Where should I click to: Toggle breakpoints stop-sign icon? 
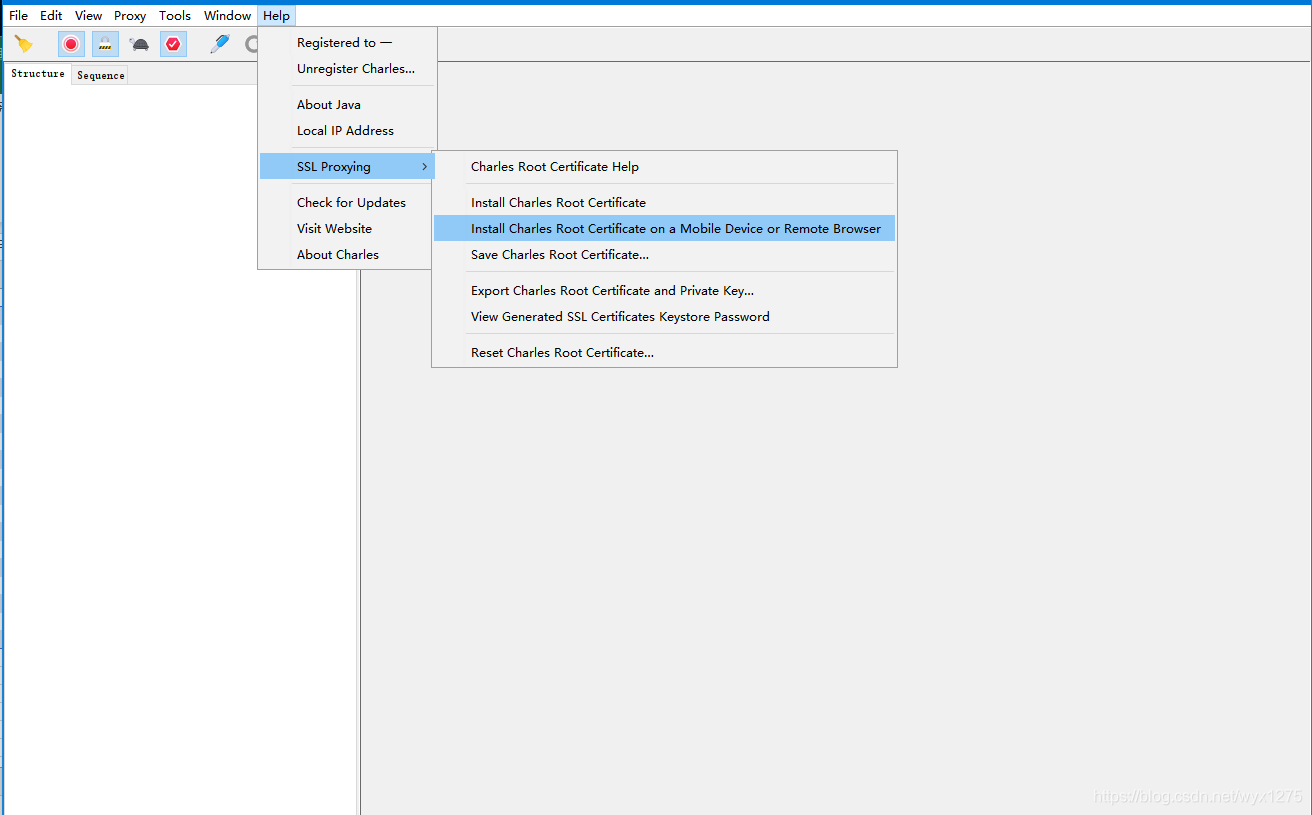pyautogui.click(x=173, y=44)
